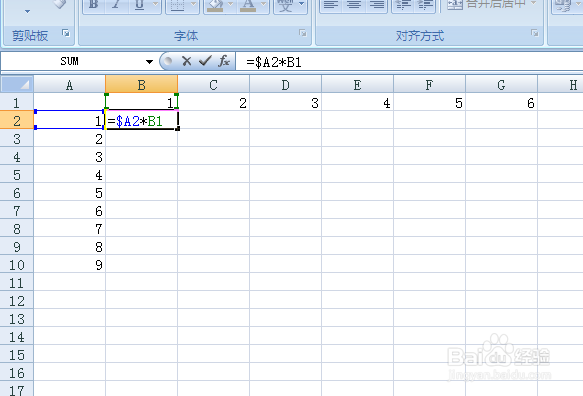
Task: Click cell C1 containing 2
Action: (213, 102)
